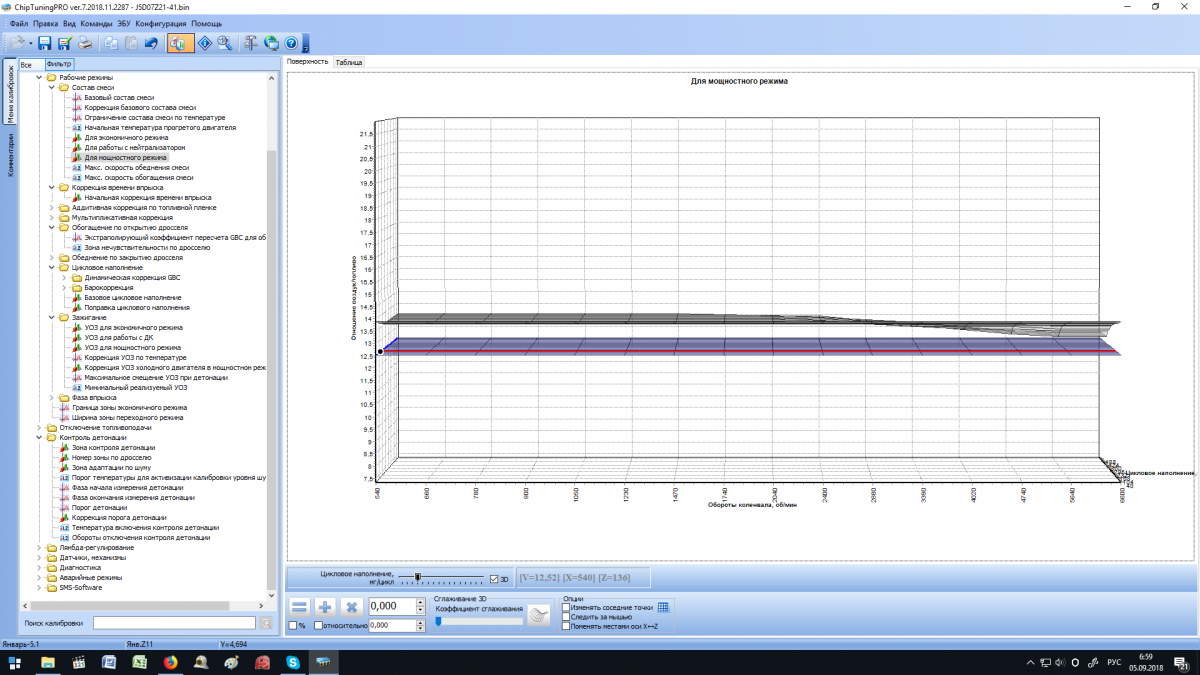Select 'Базовое цикловое наполнение' calibration
Image resolution: width=1200 pixels, height=675 pixels.
pos(131,298)
